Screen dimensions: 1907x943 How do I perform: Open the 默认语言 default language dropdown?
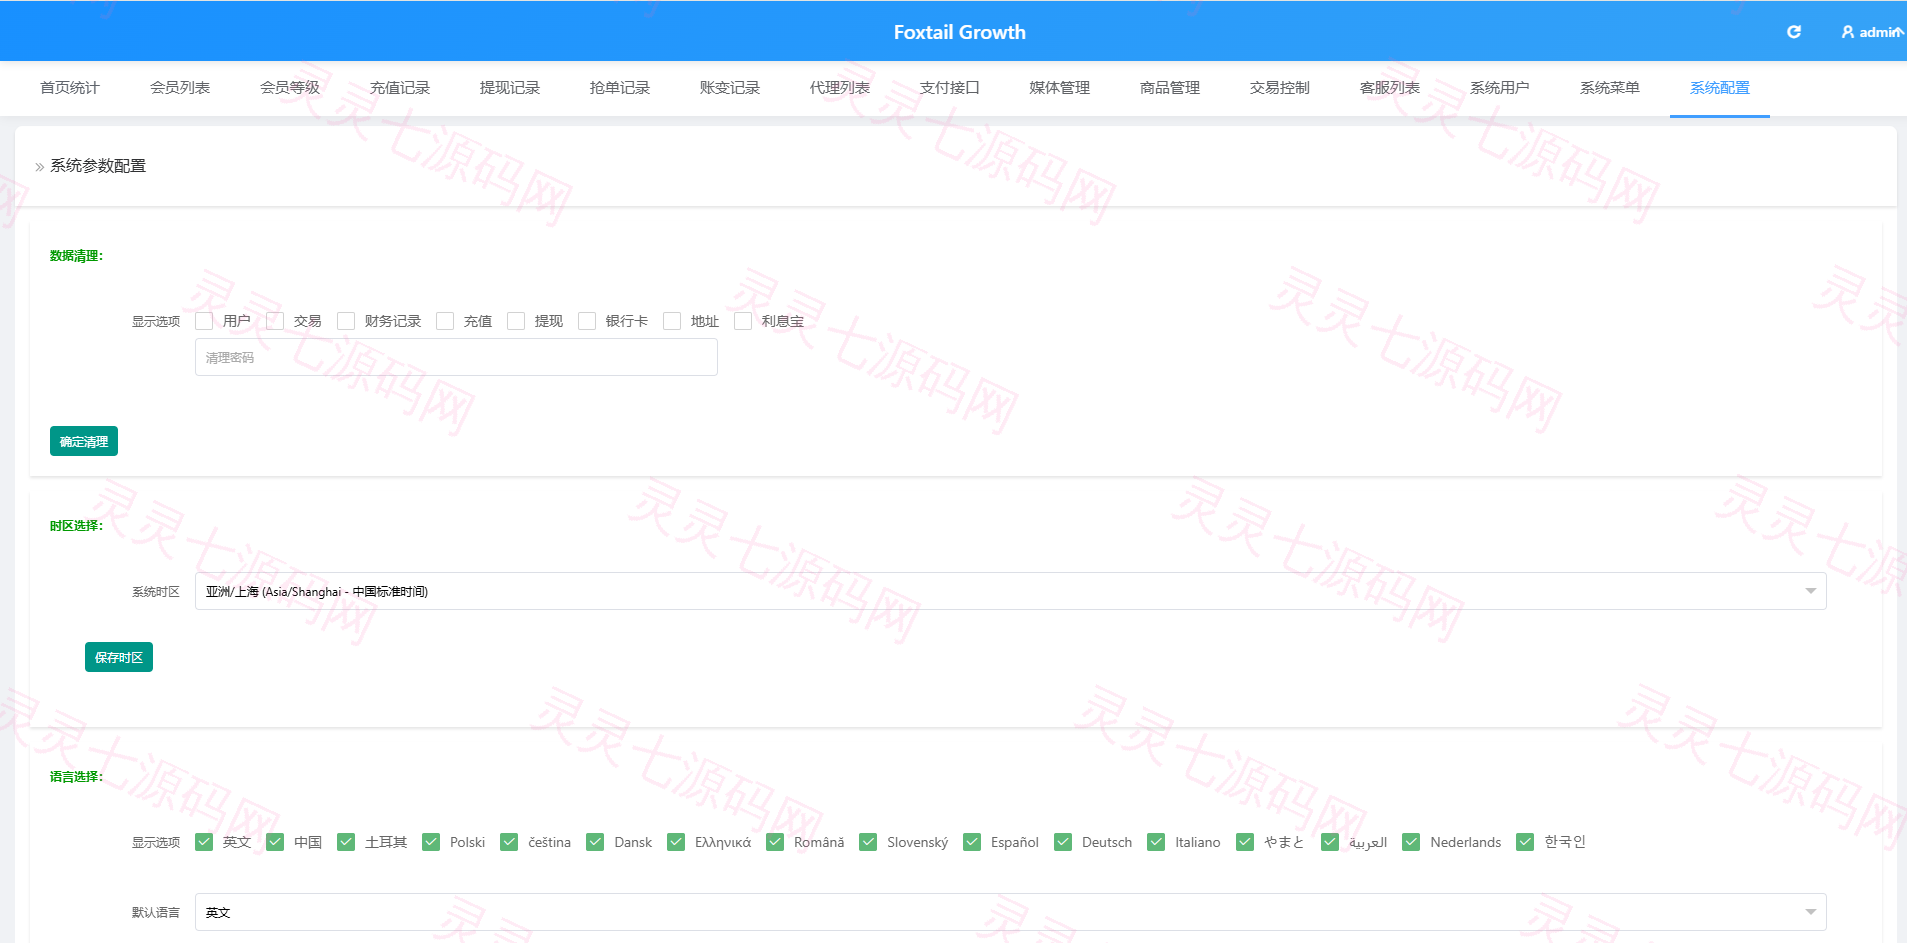pos(1010,912)
